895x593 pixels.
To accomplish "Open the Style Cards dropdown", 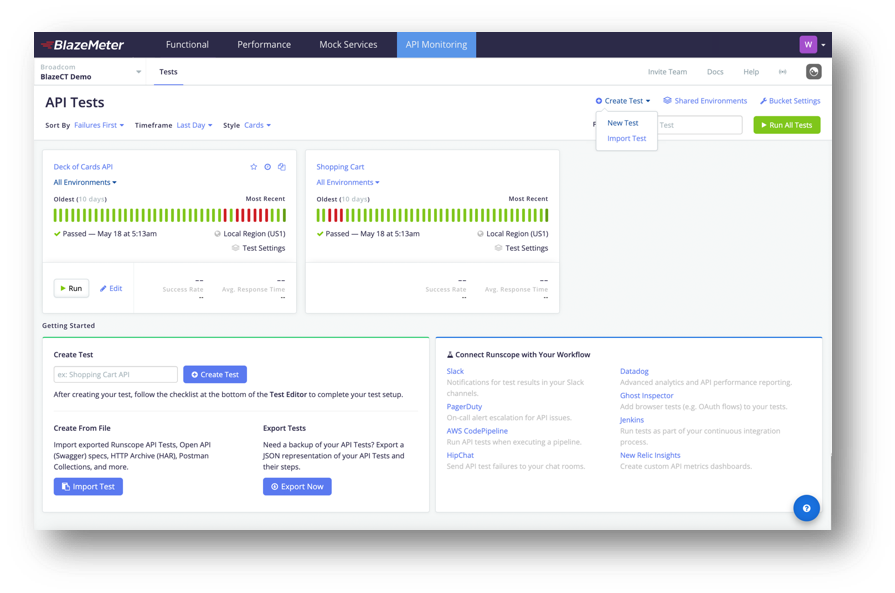I will click(x=257, y=125).
